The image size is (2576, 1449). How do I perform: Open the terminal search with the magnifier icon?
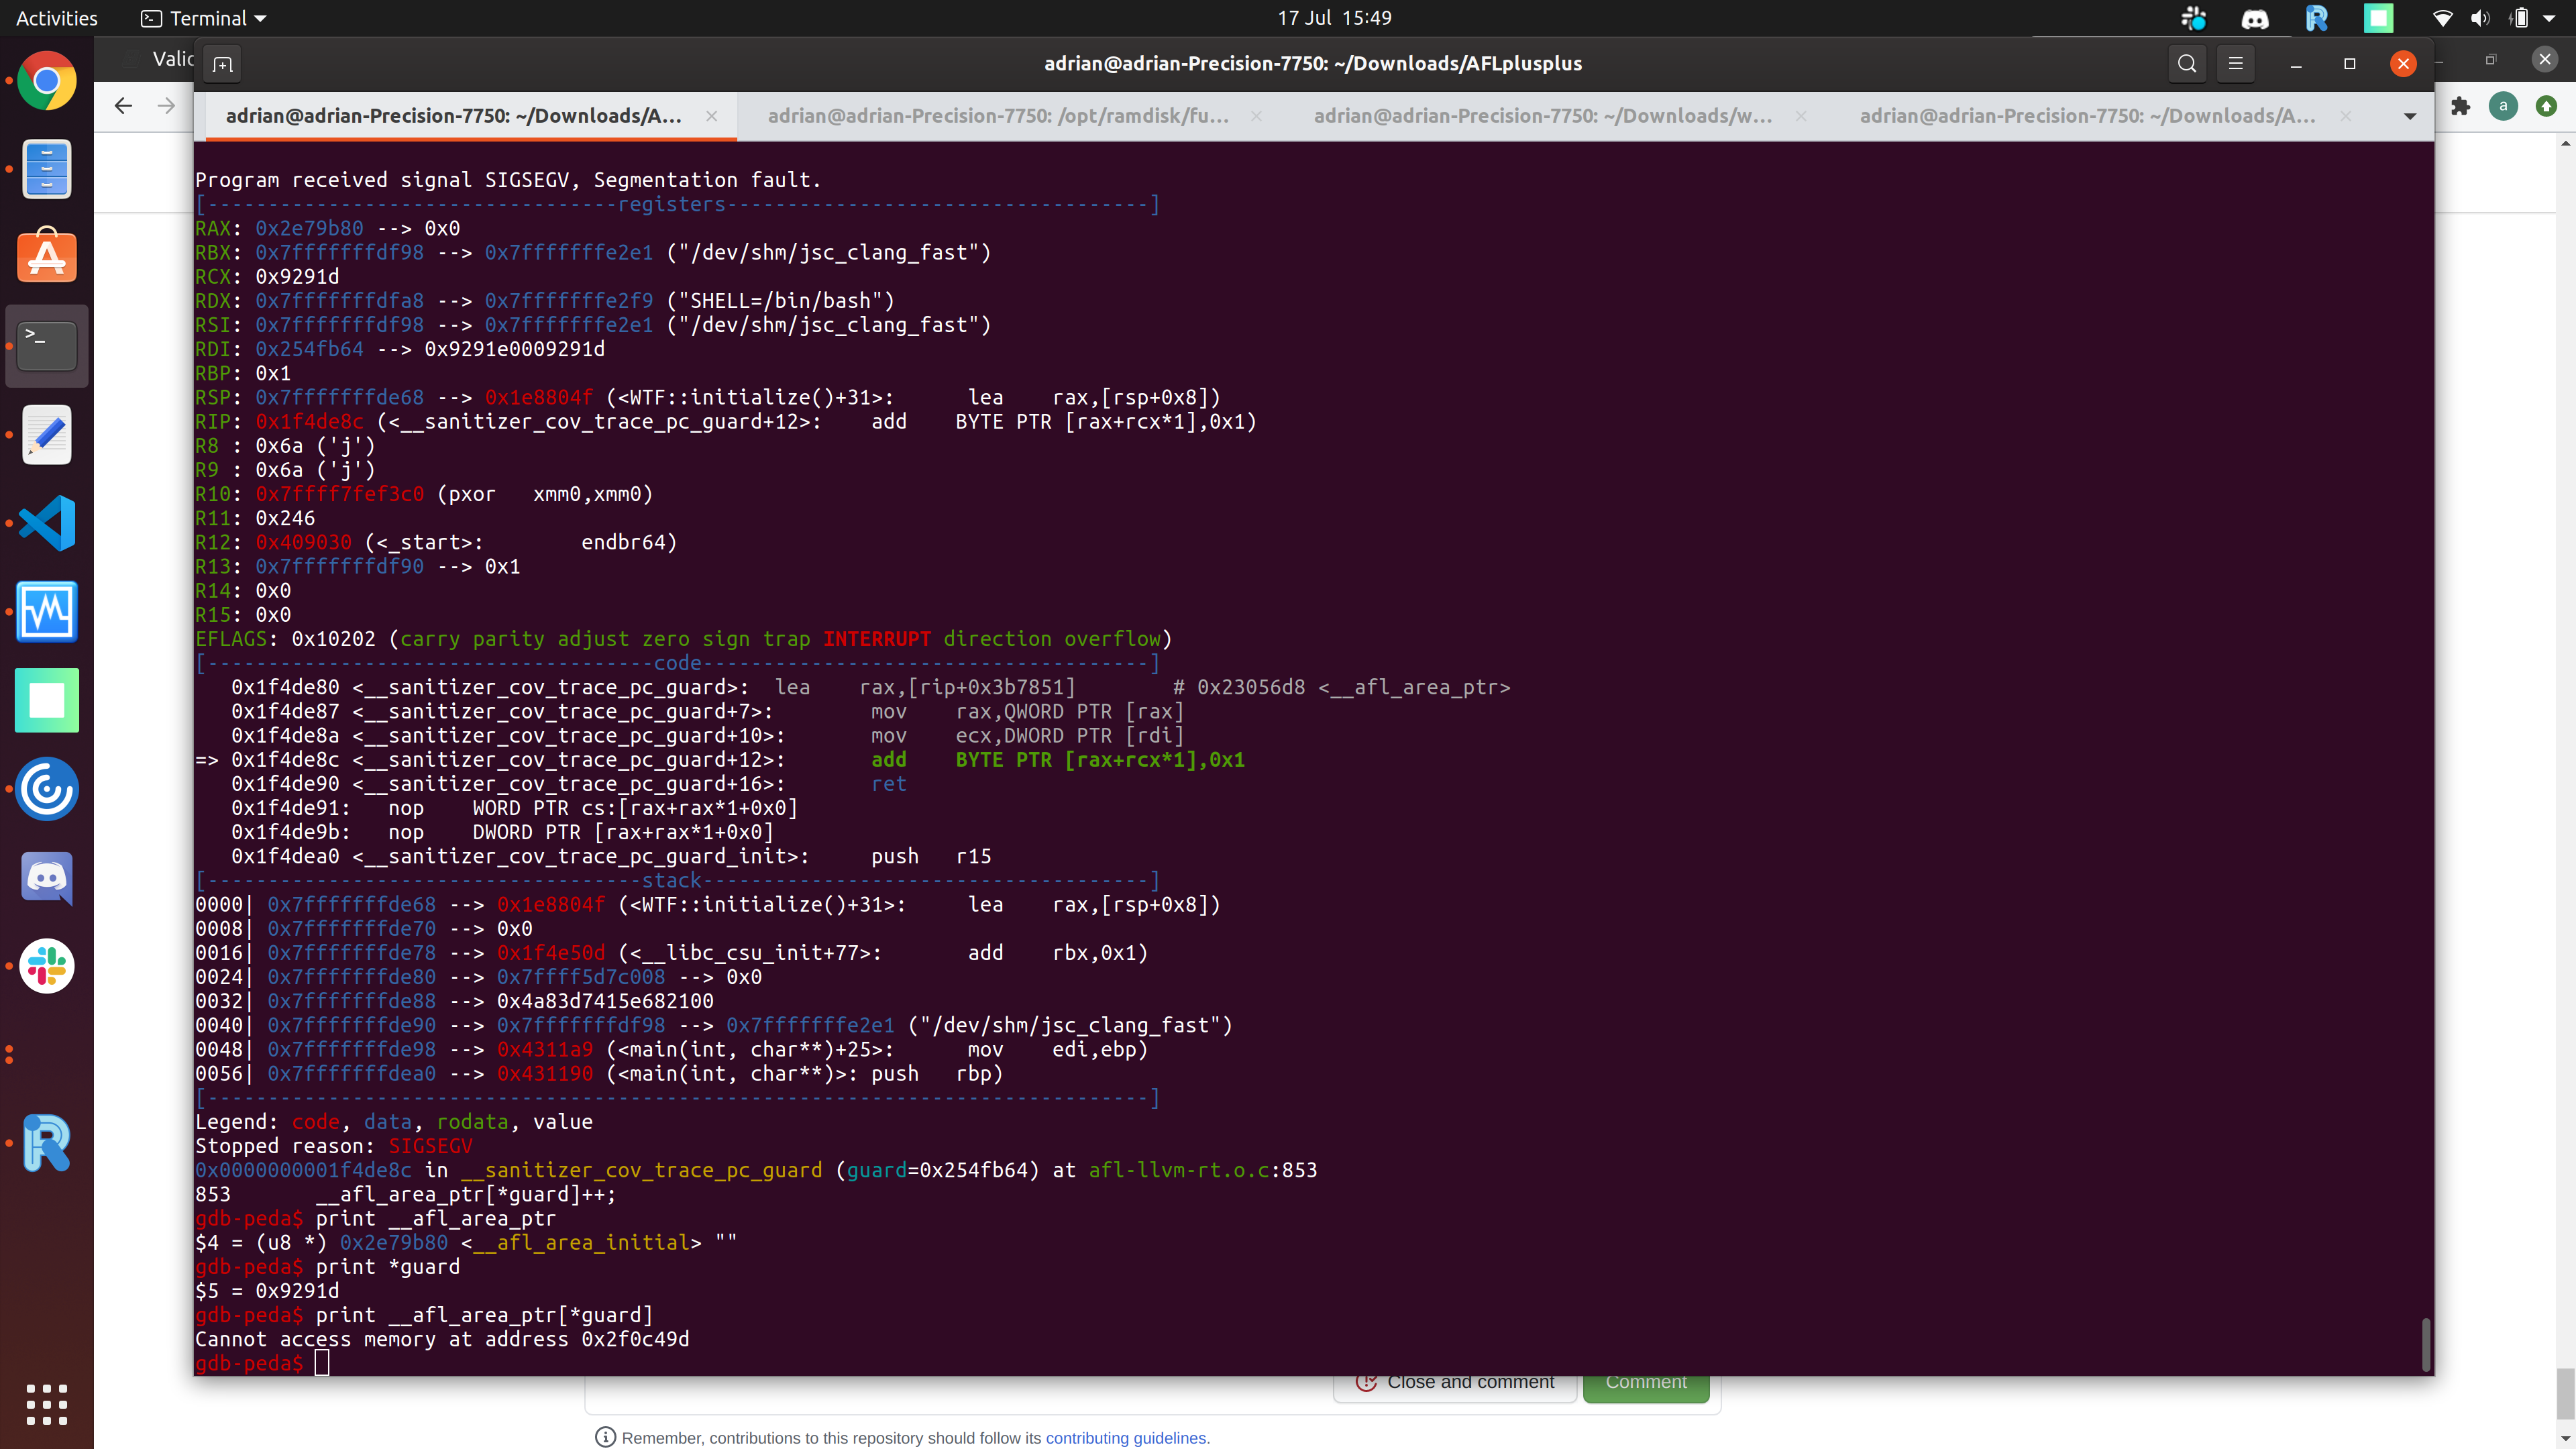[2187, 62]
